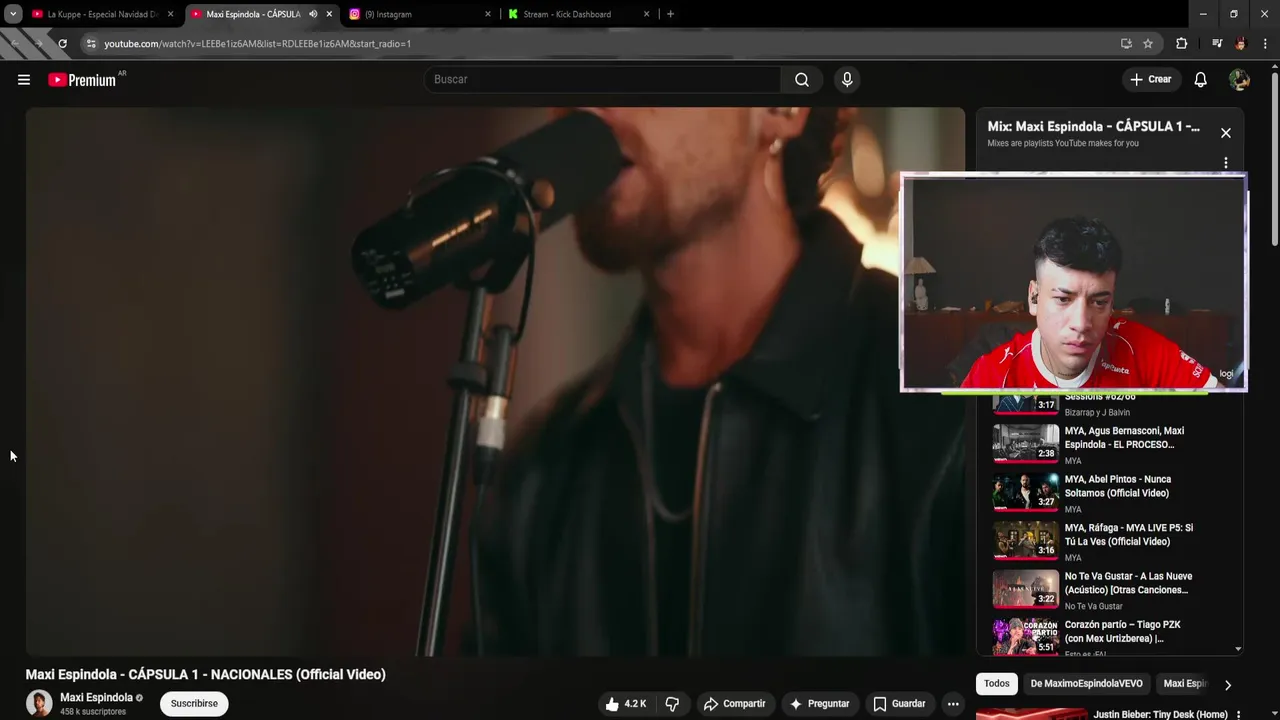
Task: Bookmark this page with star icon
Action: click(1148, 44)
